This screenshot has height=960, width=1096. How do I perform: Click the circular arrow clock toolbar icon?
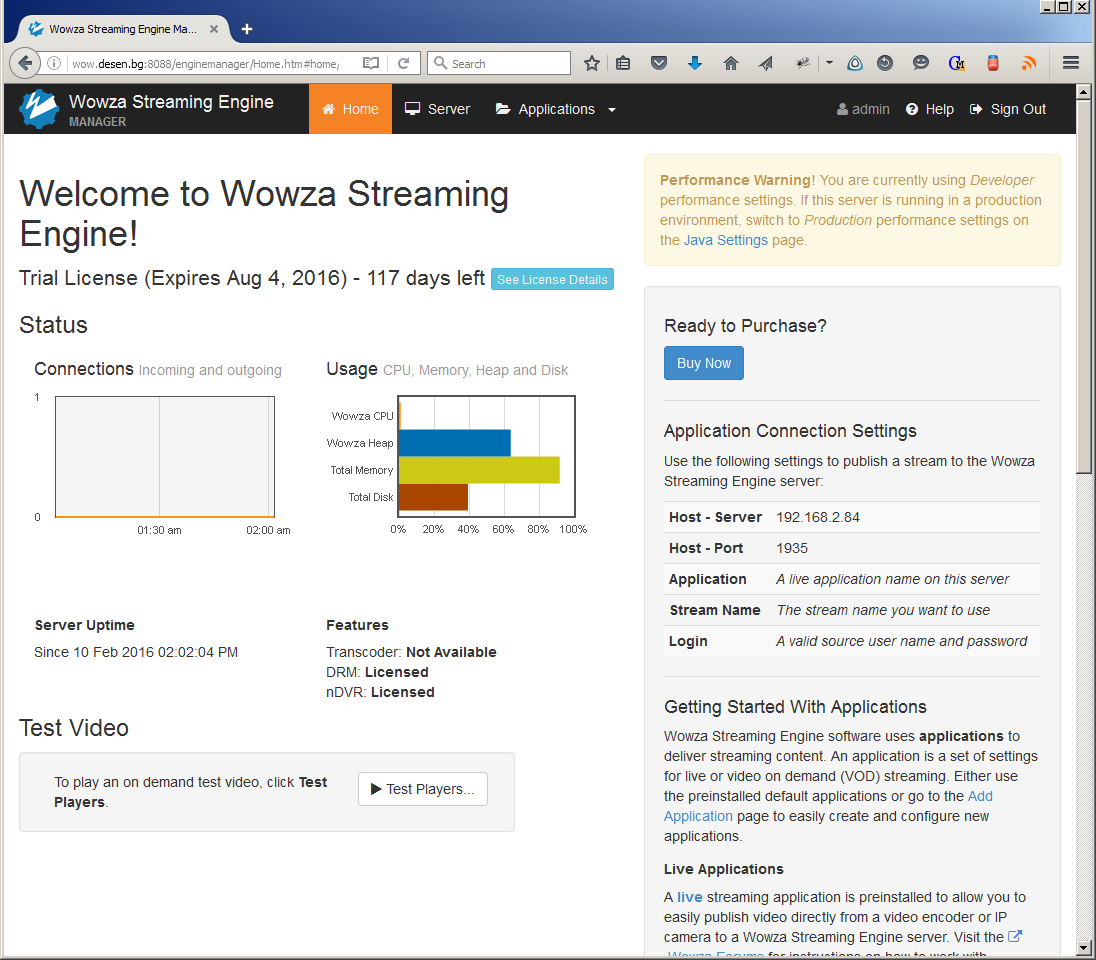click(885, 63)
